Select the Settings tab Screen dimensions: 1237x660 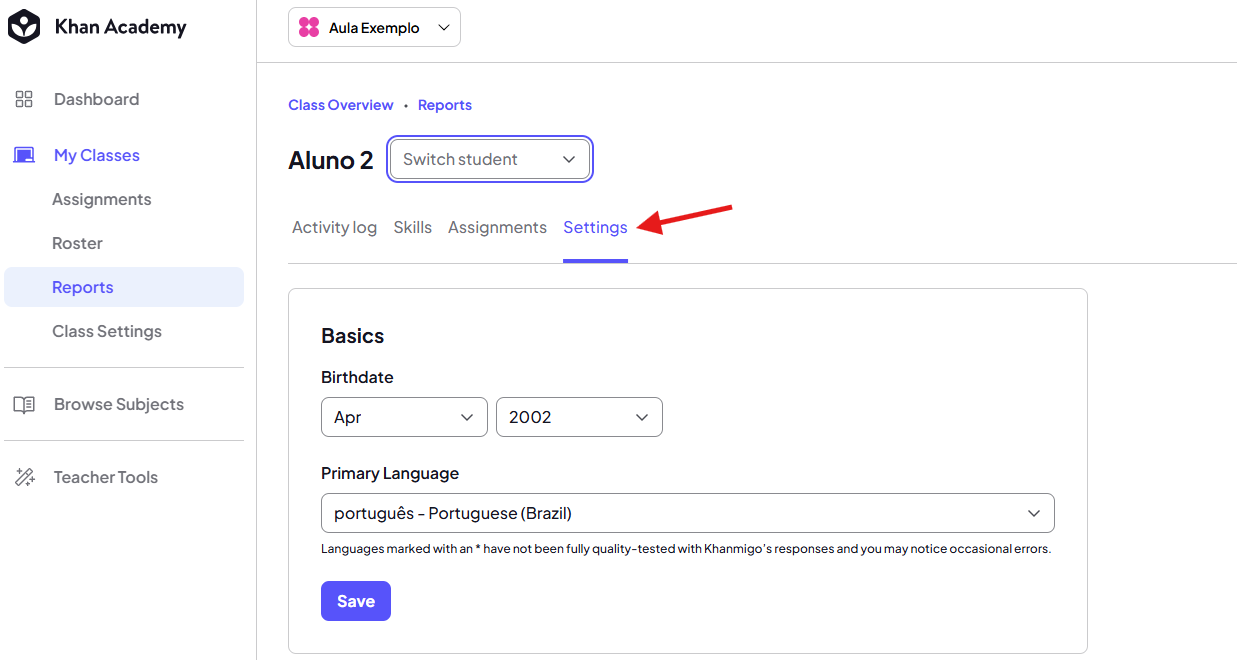click(x=595, y=227)
